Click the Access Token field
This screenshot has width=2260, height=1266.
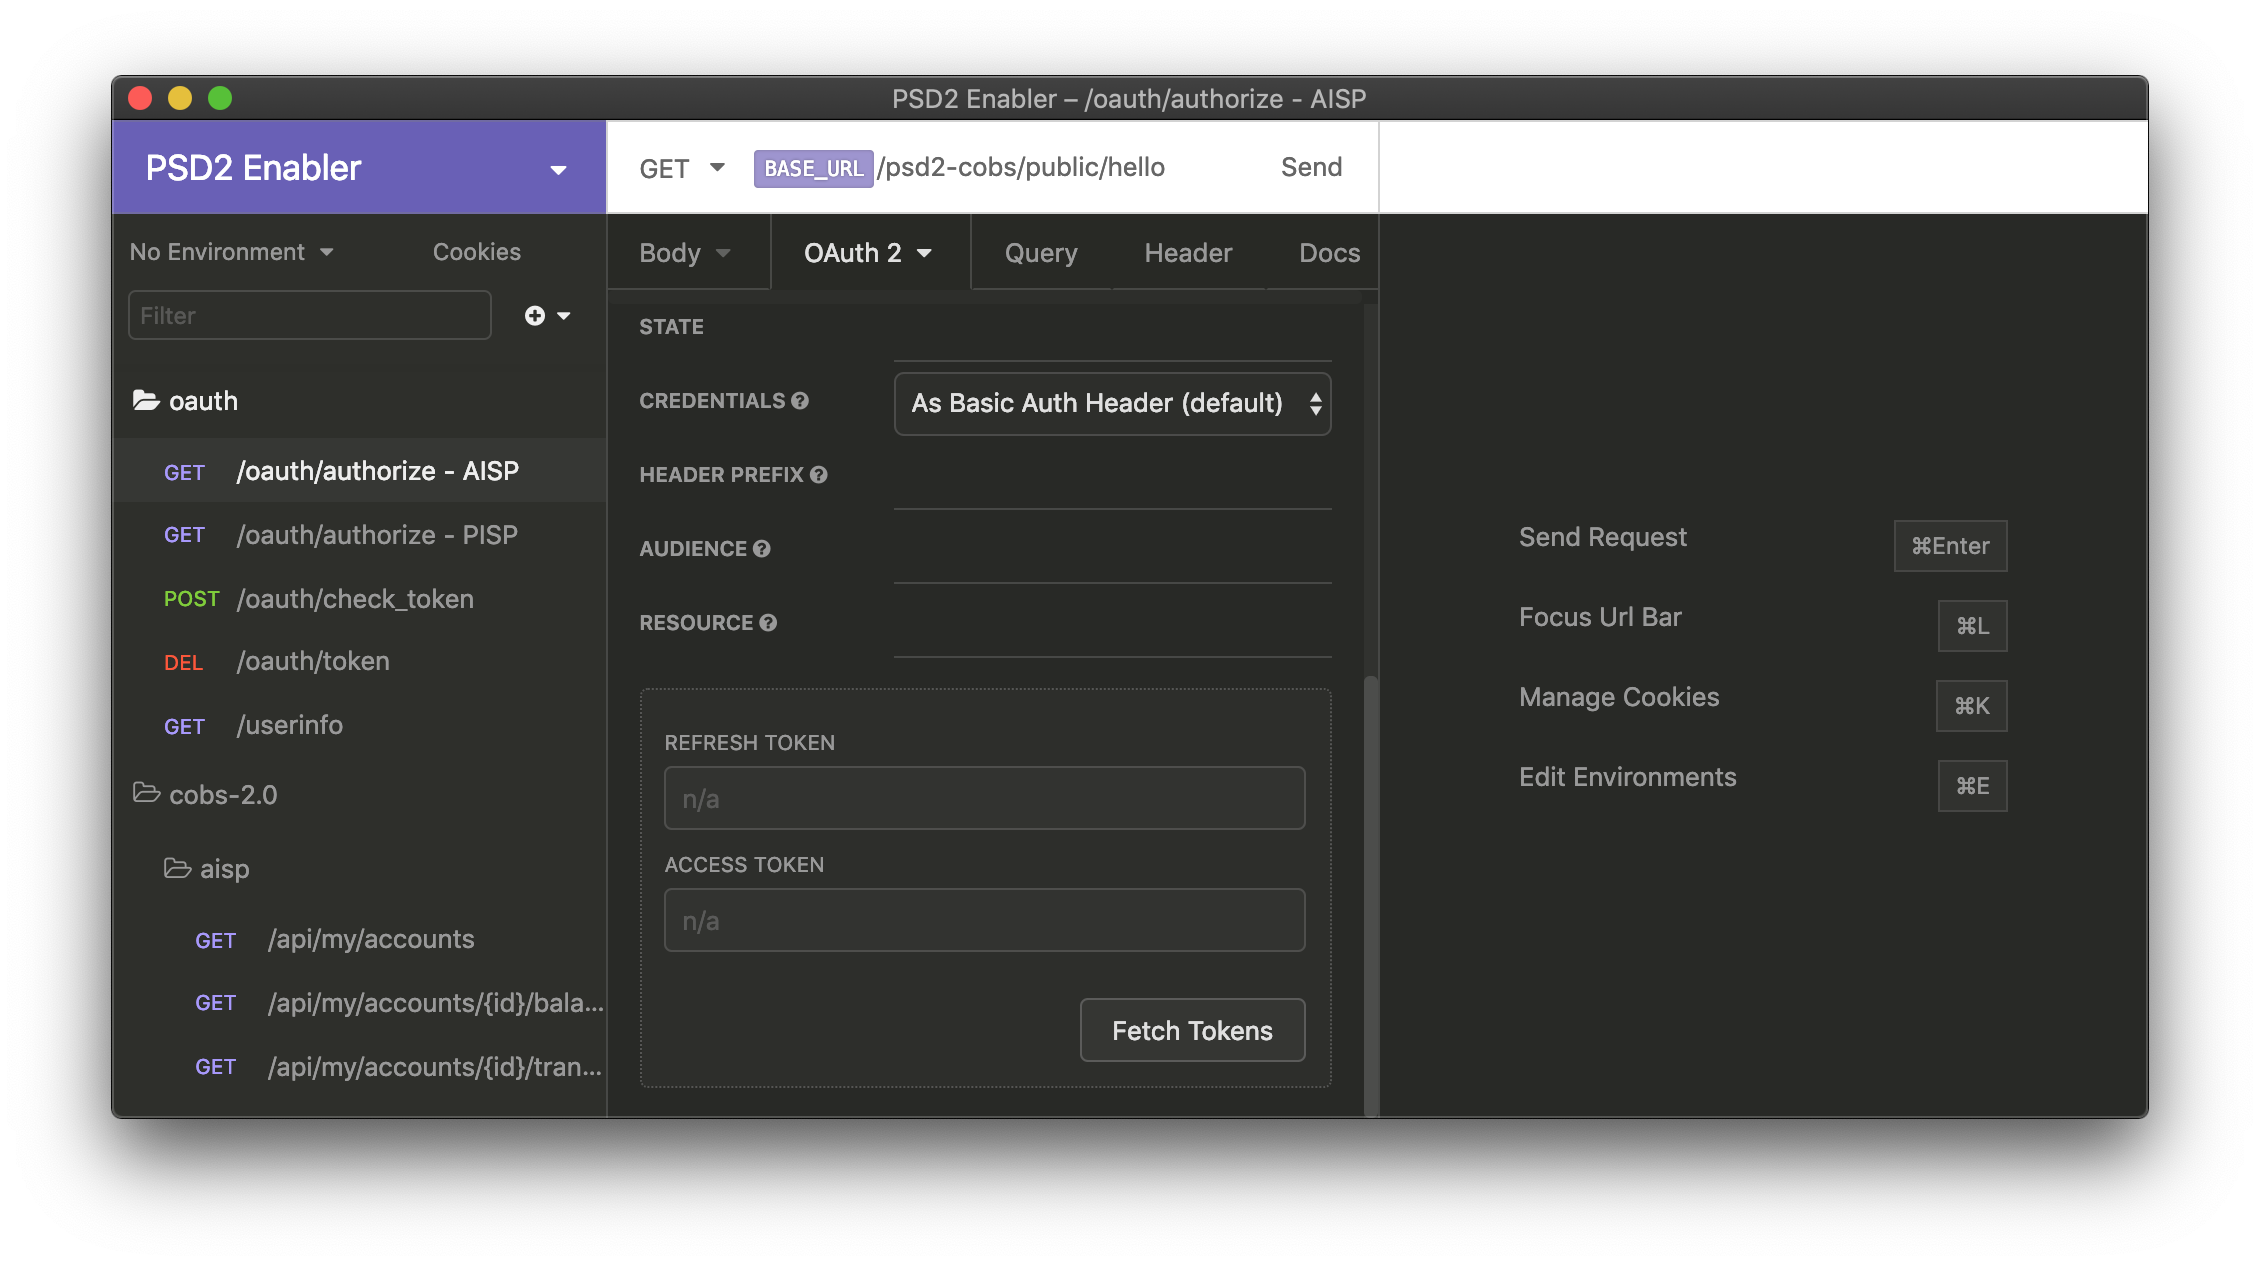(x=984, y=920)
